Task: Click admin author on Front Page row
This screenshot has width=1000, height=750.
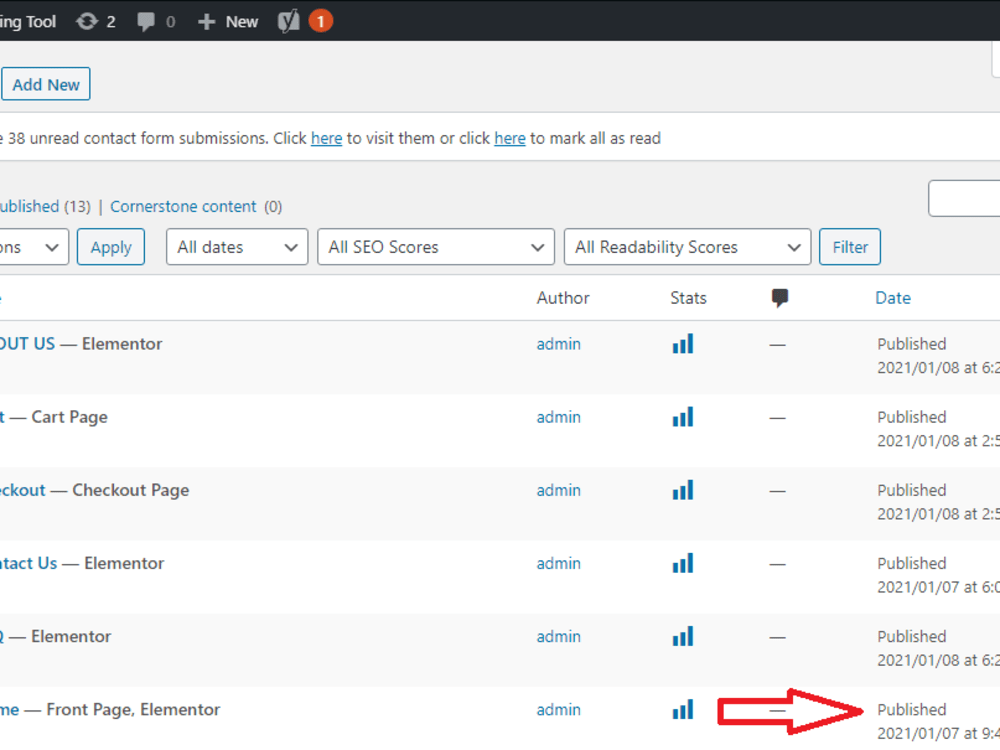Action: [559, 710]
